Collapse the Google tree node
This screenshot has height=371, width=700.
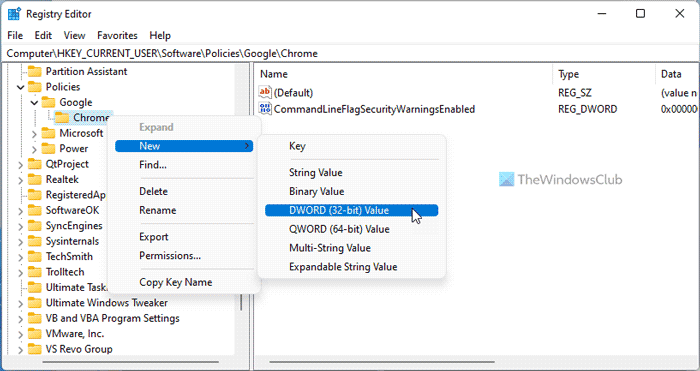click(34, 103)
